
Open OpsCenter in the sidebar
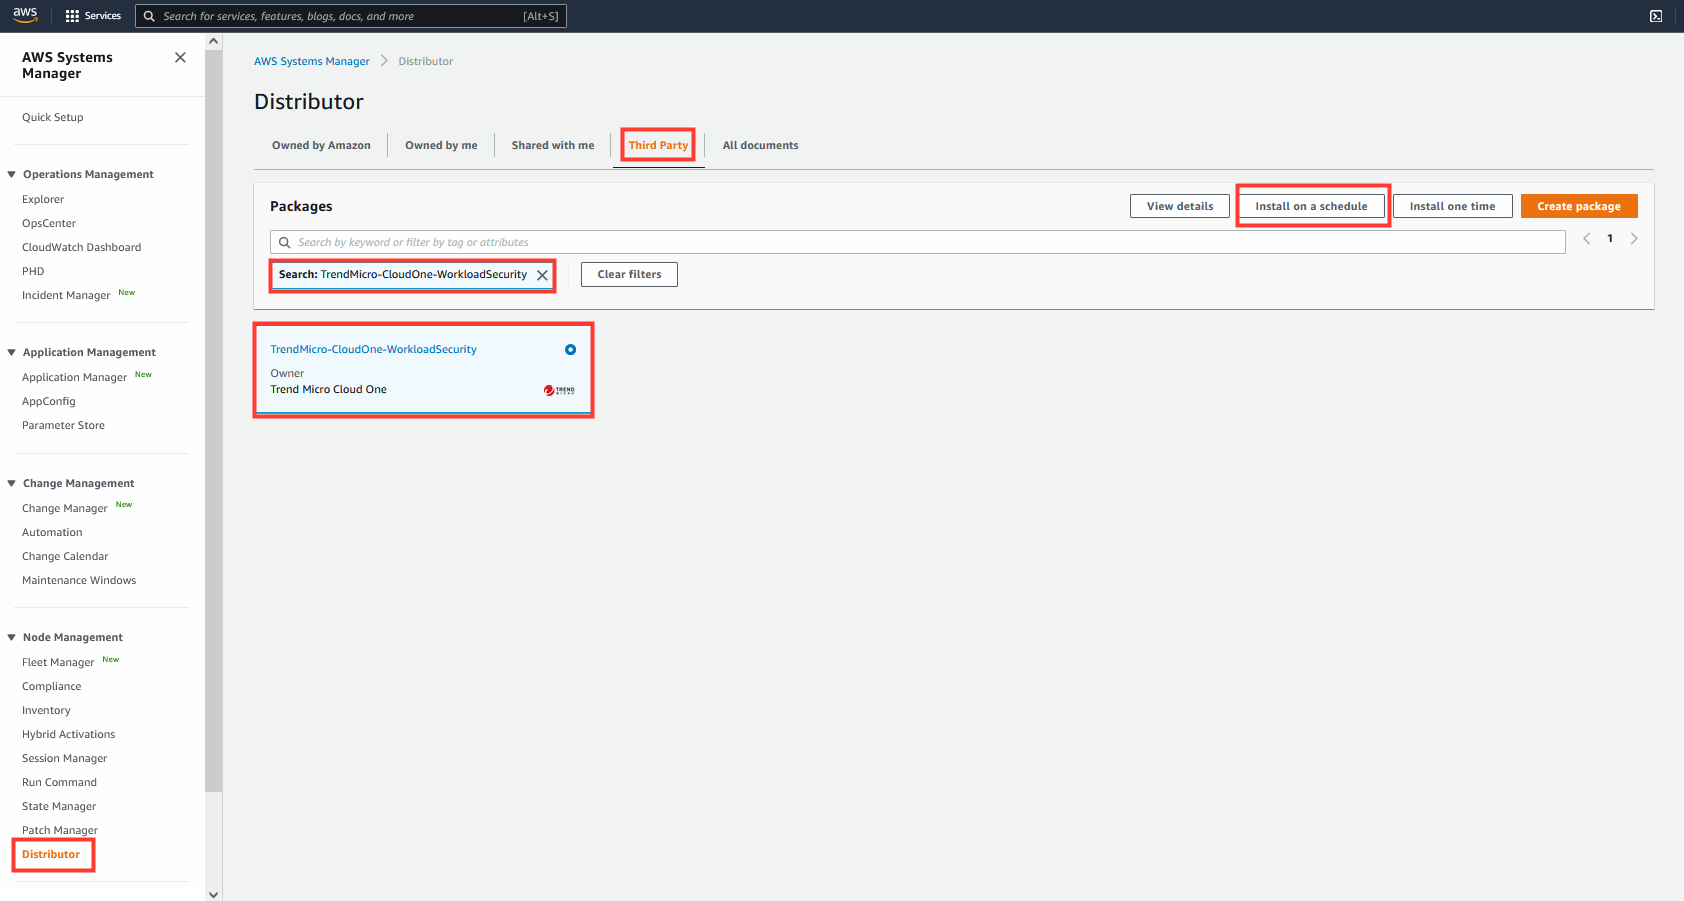[x=49, y=223]
